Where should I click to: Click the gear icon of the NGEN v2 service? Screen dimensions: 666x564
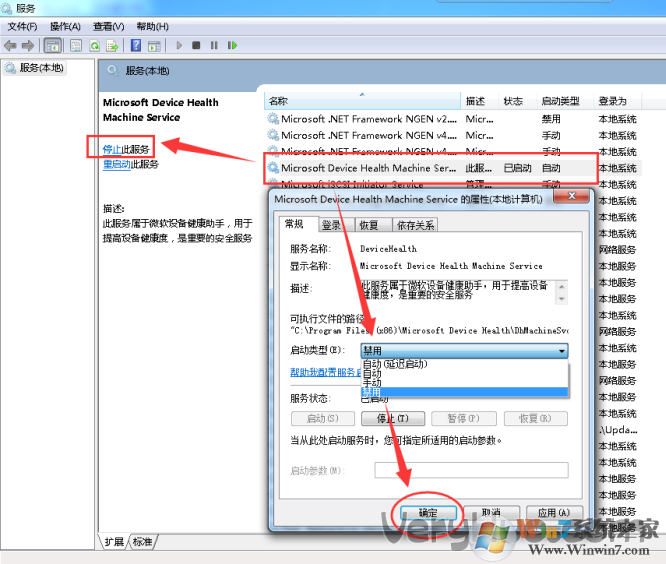(x=273, y=118)
